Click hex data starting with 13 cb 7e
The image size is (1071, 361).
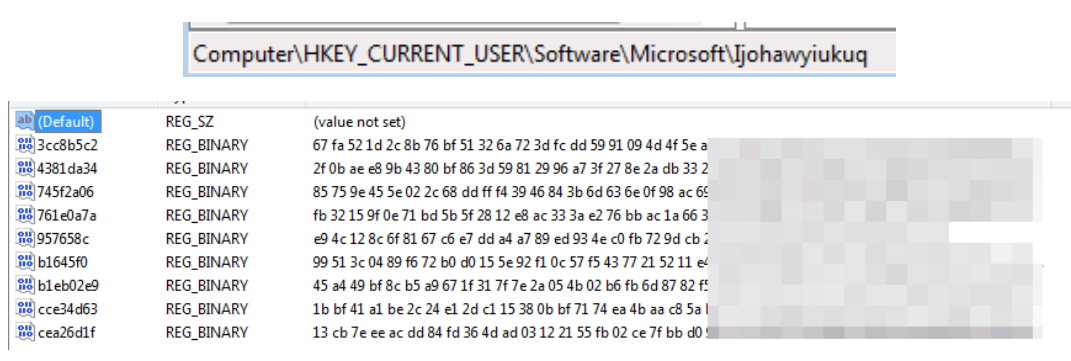(510, 332)
